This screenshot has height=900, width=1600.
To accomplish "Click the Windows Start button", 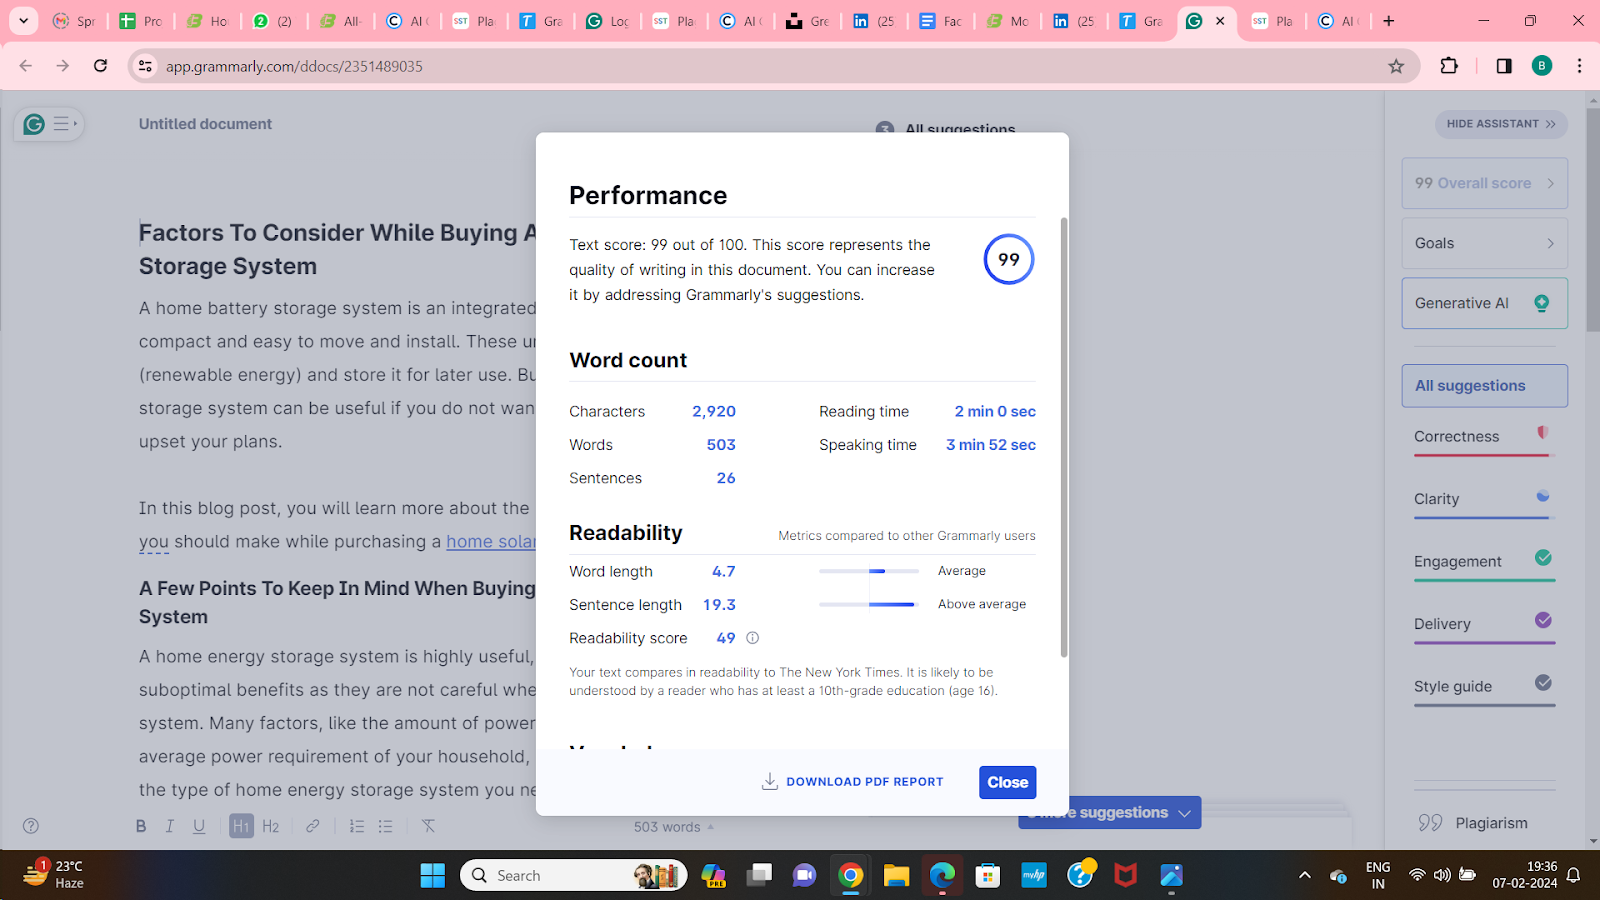I will [433, 876].
